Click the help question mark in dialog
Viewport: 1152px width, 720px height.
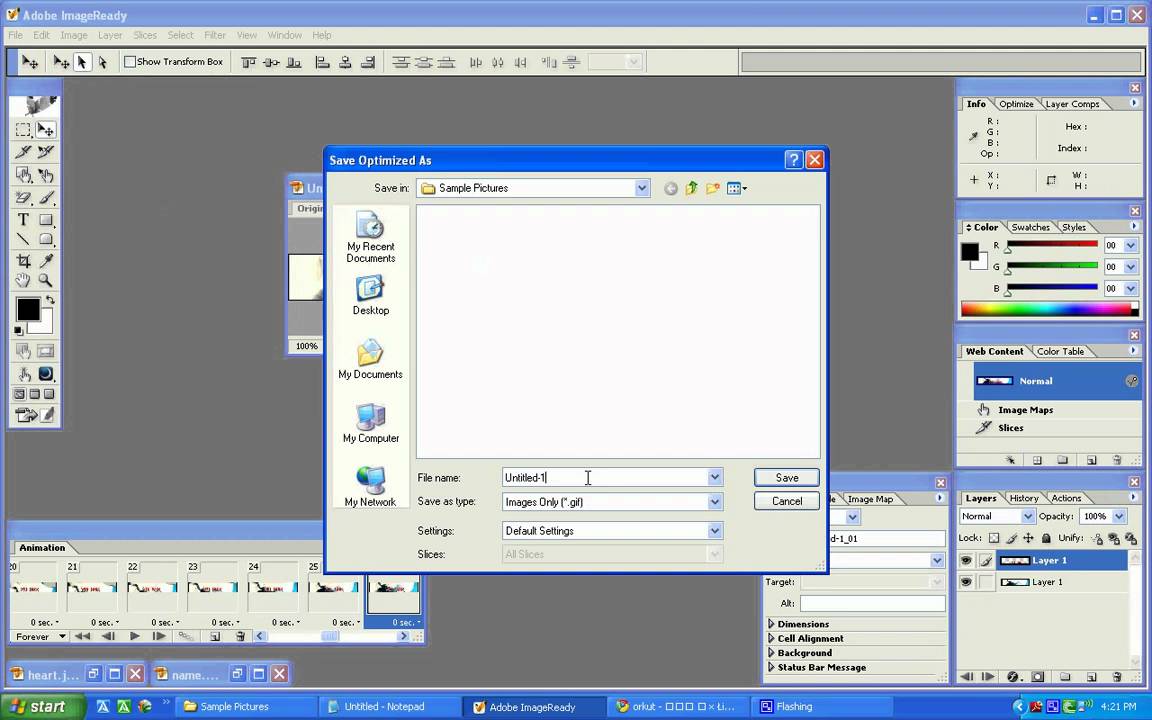[793, 160]
